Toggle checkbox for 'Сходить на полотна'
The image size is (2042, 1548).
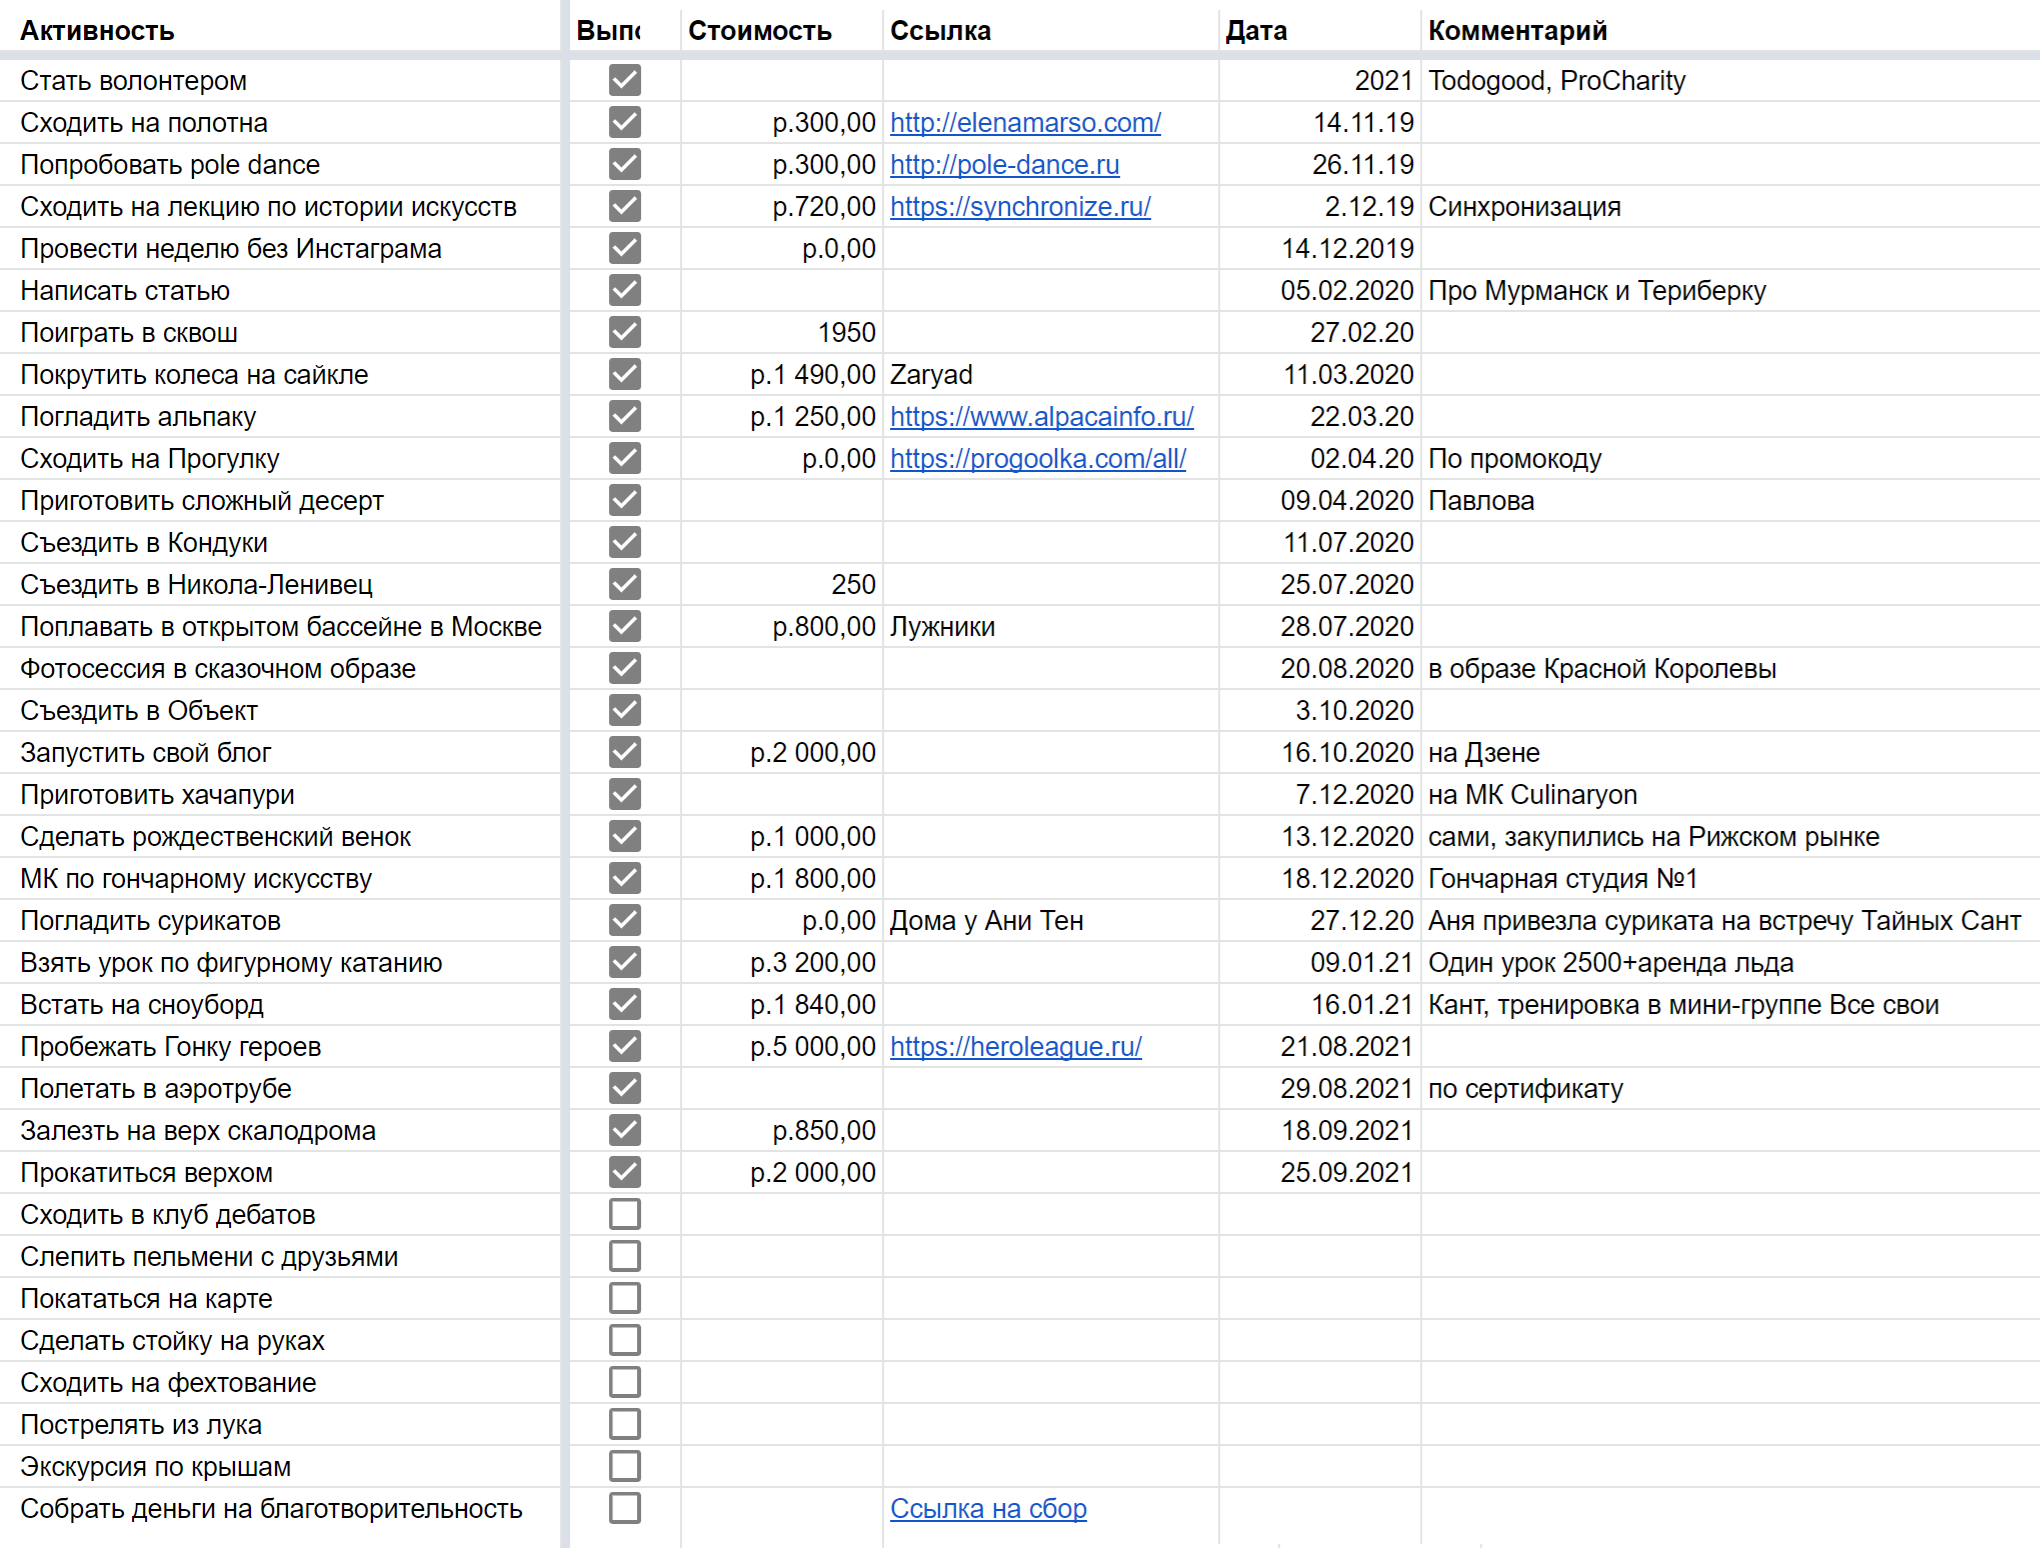[x=625, y=122]
